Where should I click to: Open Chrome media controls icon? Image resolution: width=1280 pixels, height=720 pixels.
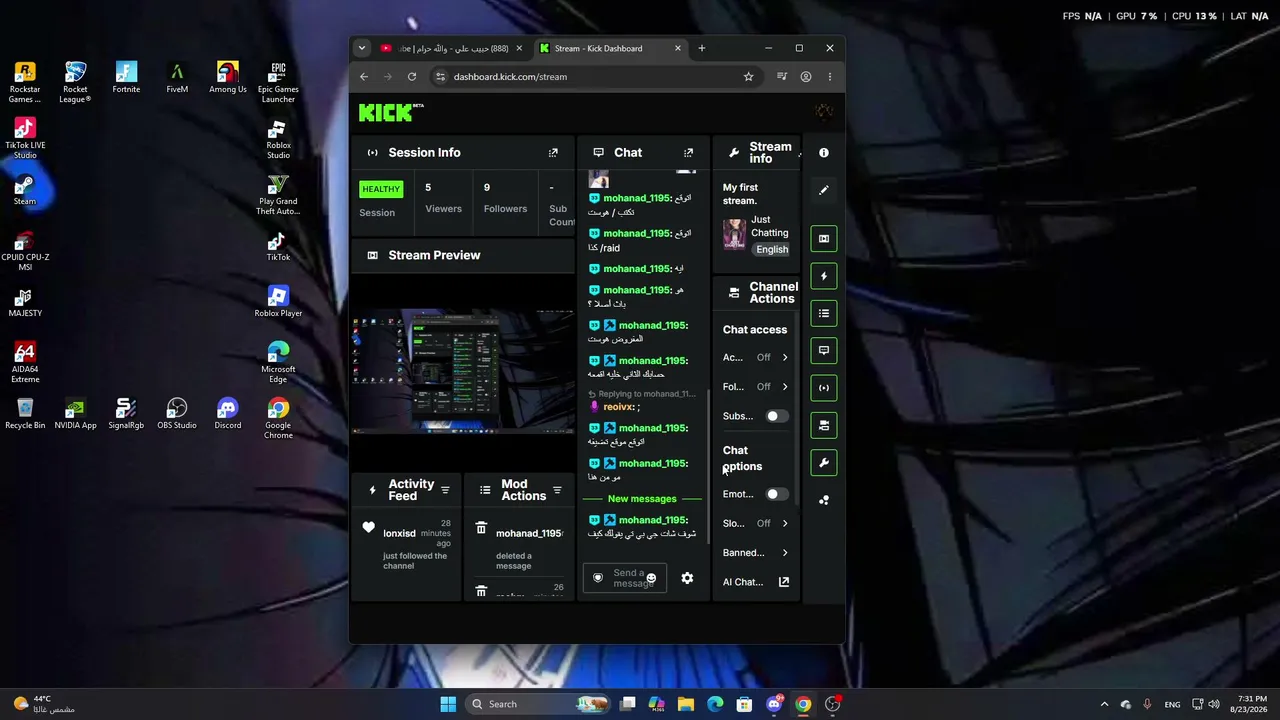coord(782,76)
